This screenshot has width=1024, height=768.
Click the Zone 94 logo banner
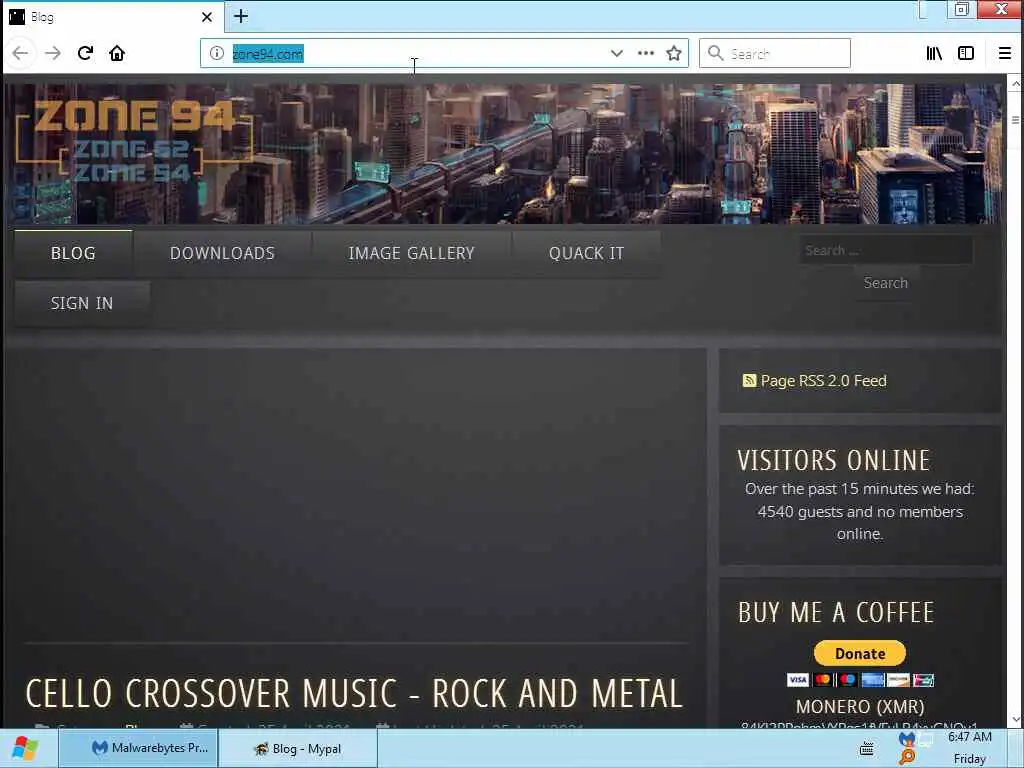click(134, 140)
